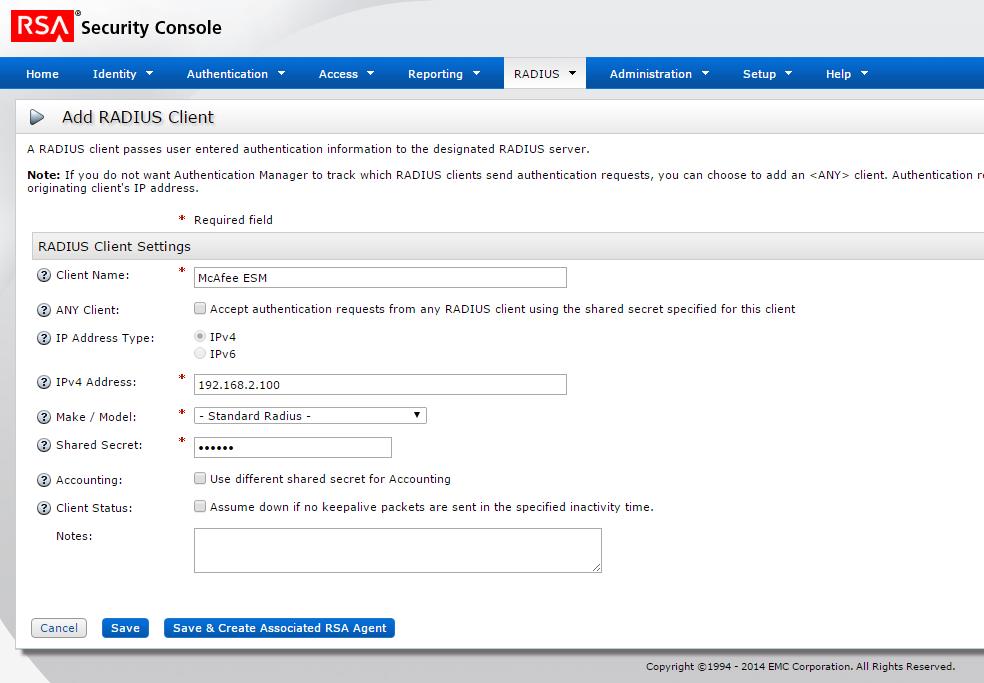Click the Cancel button
The image size is (984, 683).
[x=58, y=628]
